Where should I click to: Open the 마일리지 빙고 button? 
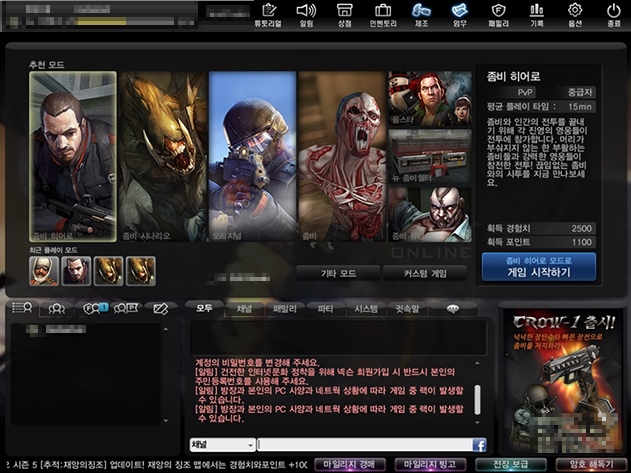(430, 465)
